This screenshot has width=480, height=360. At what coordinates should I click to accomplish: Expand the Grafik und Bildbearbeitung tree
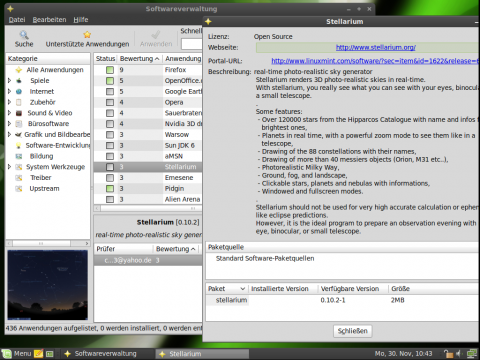(x=9, y=135)
